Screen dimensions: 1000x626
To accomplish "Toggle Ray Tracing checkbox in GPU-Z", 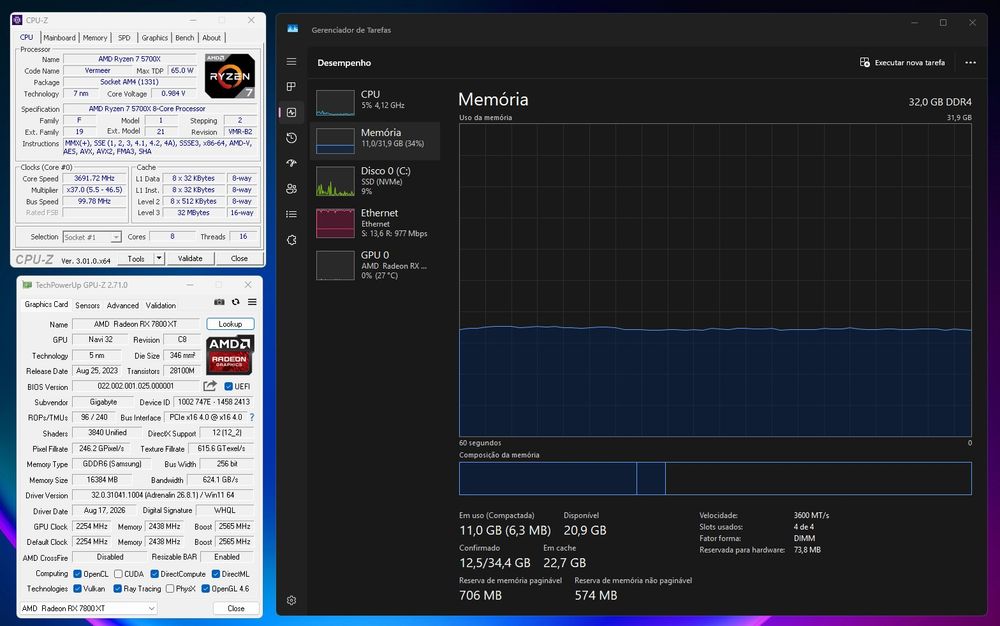I will click(117, 588).
